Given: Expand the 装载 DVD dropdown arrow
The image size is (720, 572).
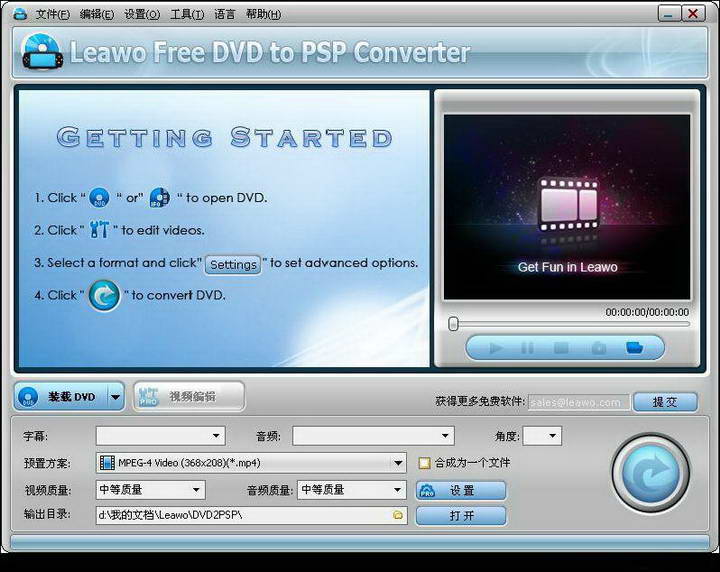Looking at the screenshot, I should point(116,397).
